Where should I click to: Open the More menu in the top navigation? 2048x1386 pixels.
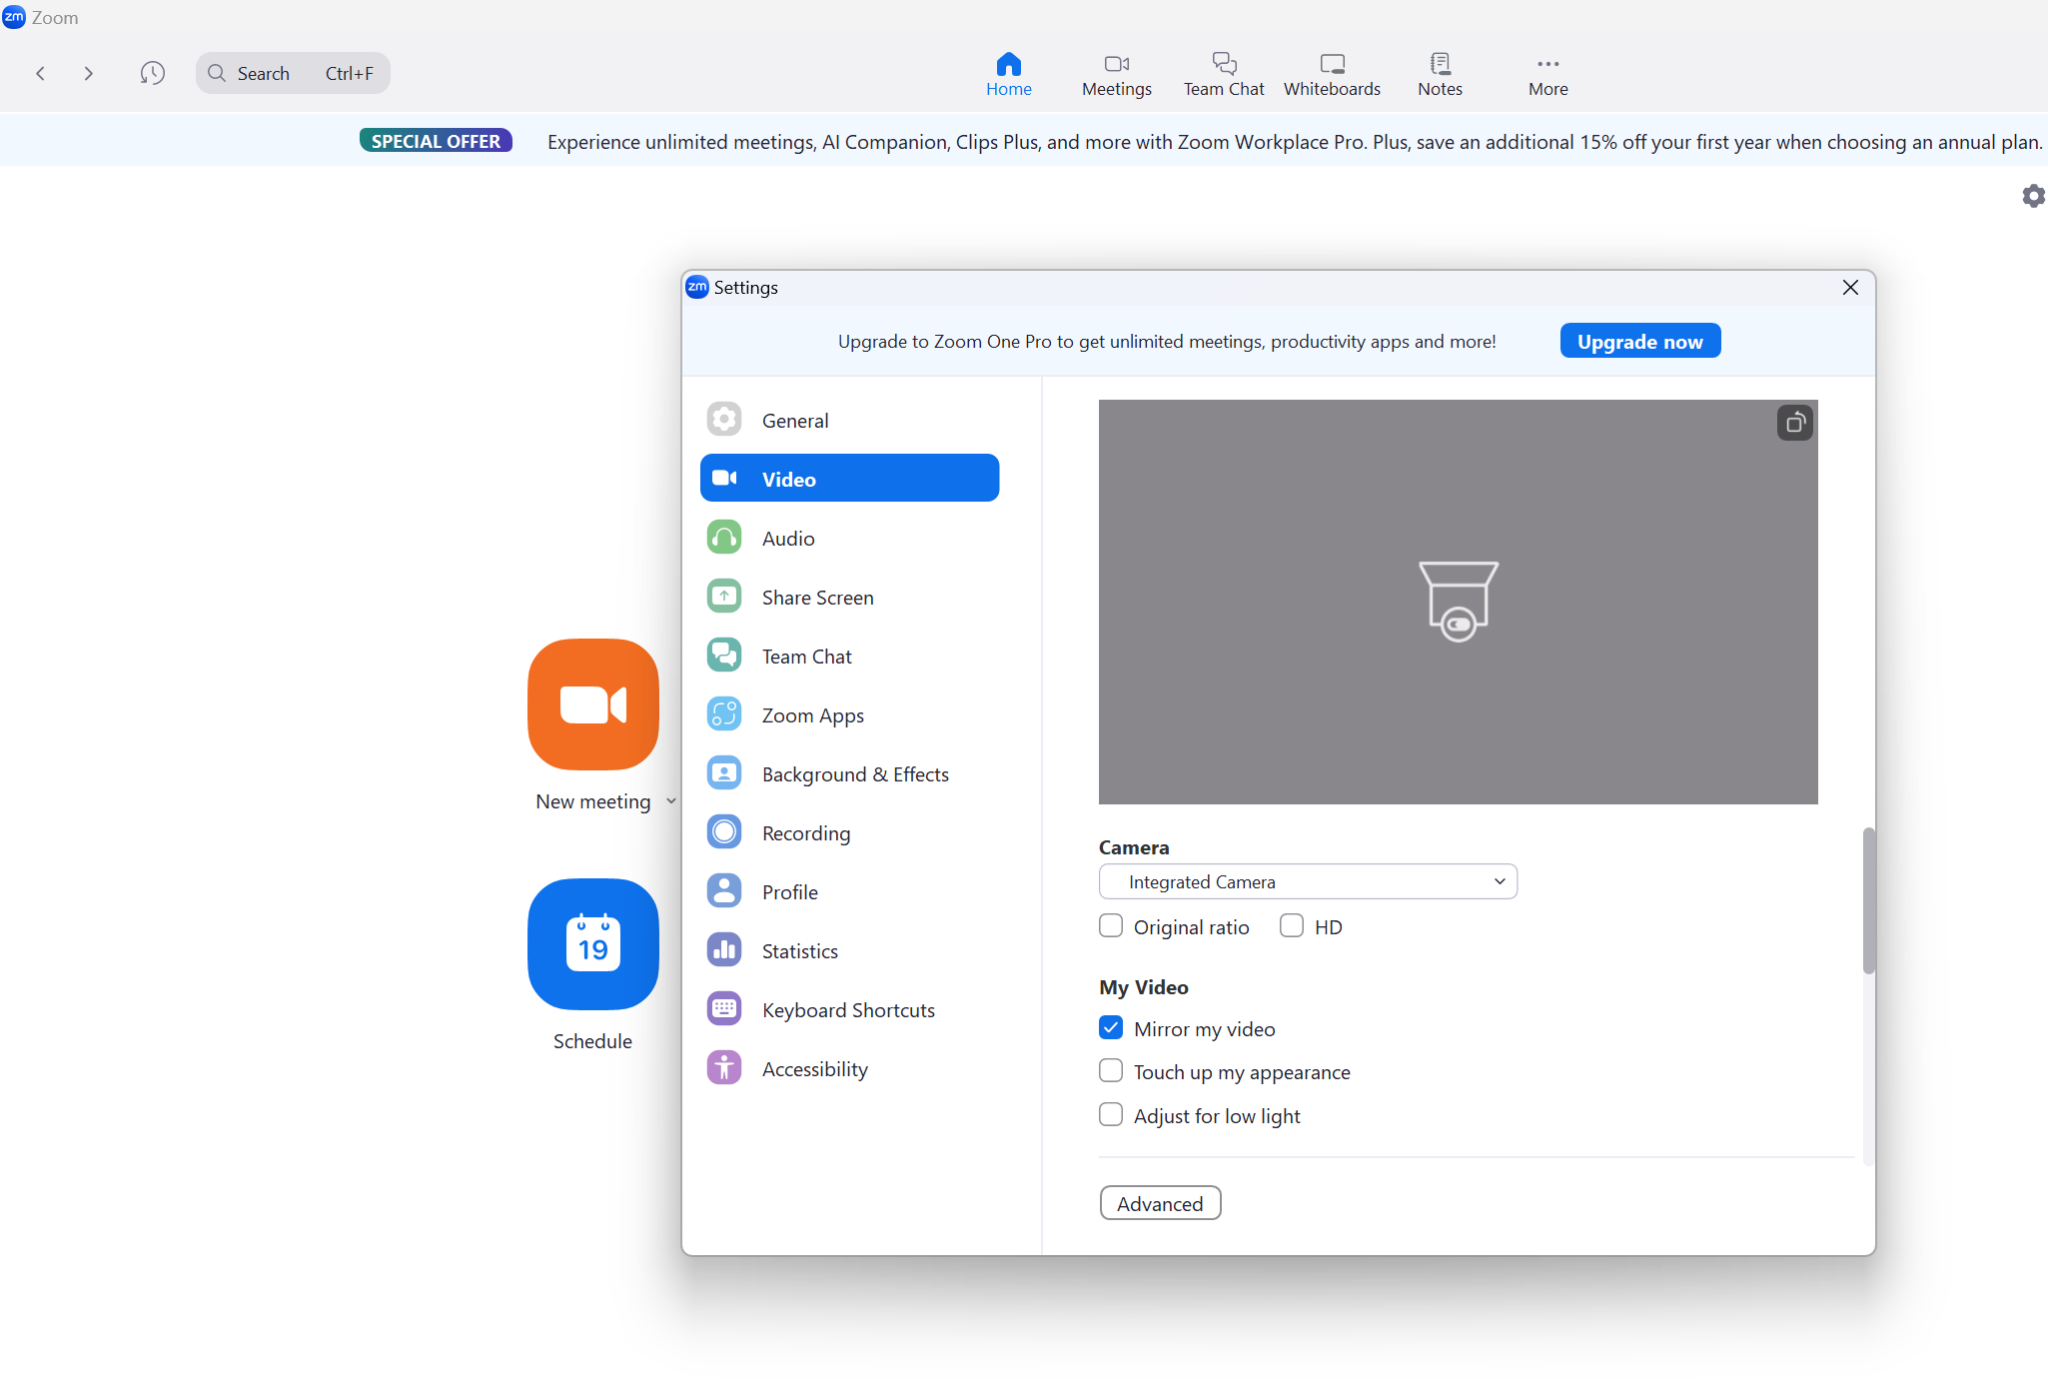[x=1547, y=74]
